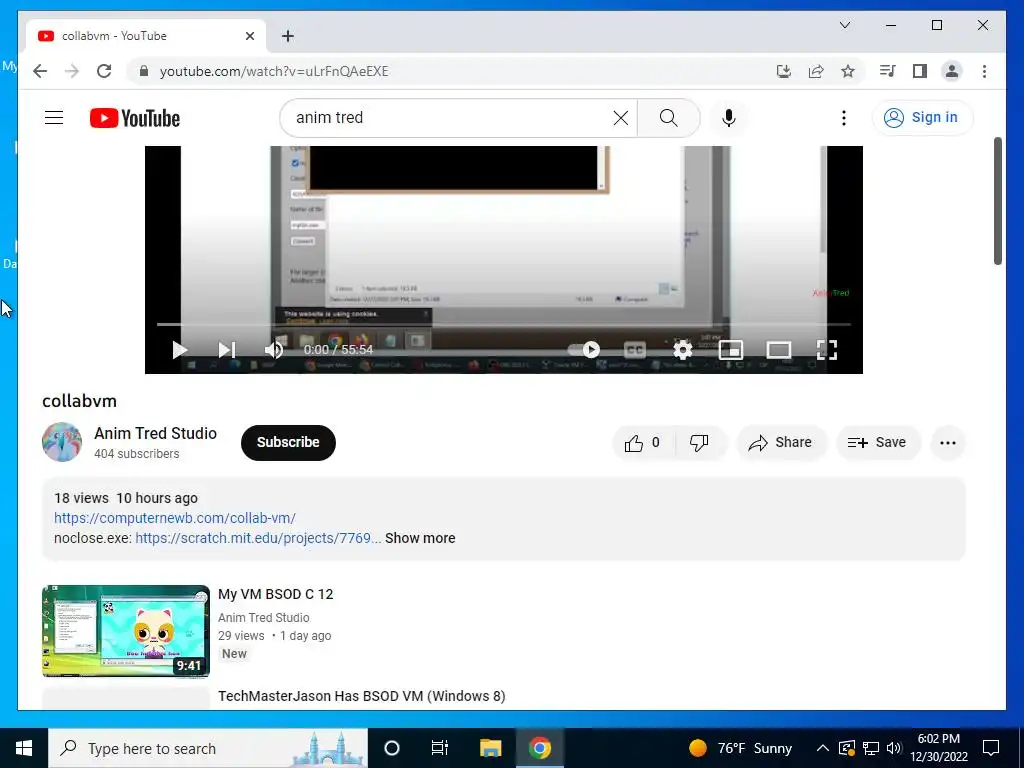Open Windows notification center
Image resolution: width=1024 pixels, height=768 pixels.
click(991, 748)
